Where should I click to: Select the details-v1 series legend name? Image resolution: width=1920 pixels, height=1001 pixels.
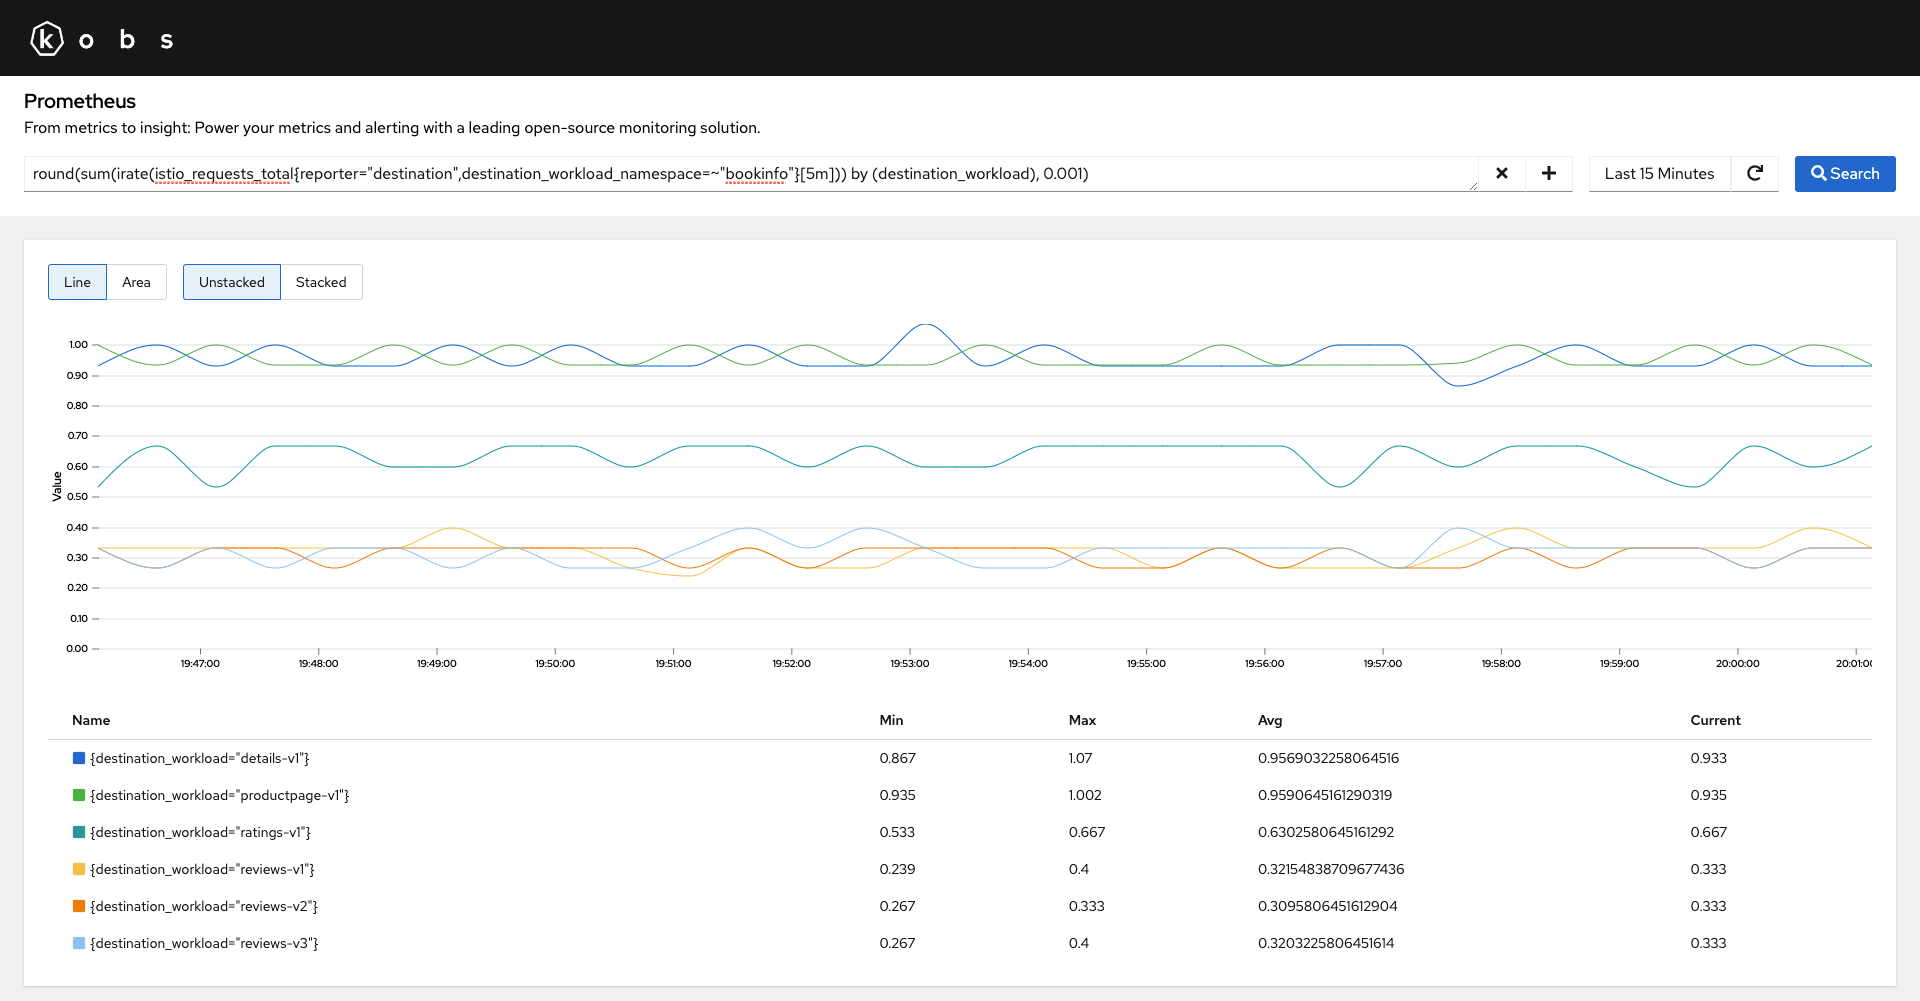click(200, 758)
